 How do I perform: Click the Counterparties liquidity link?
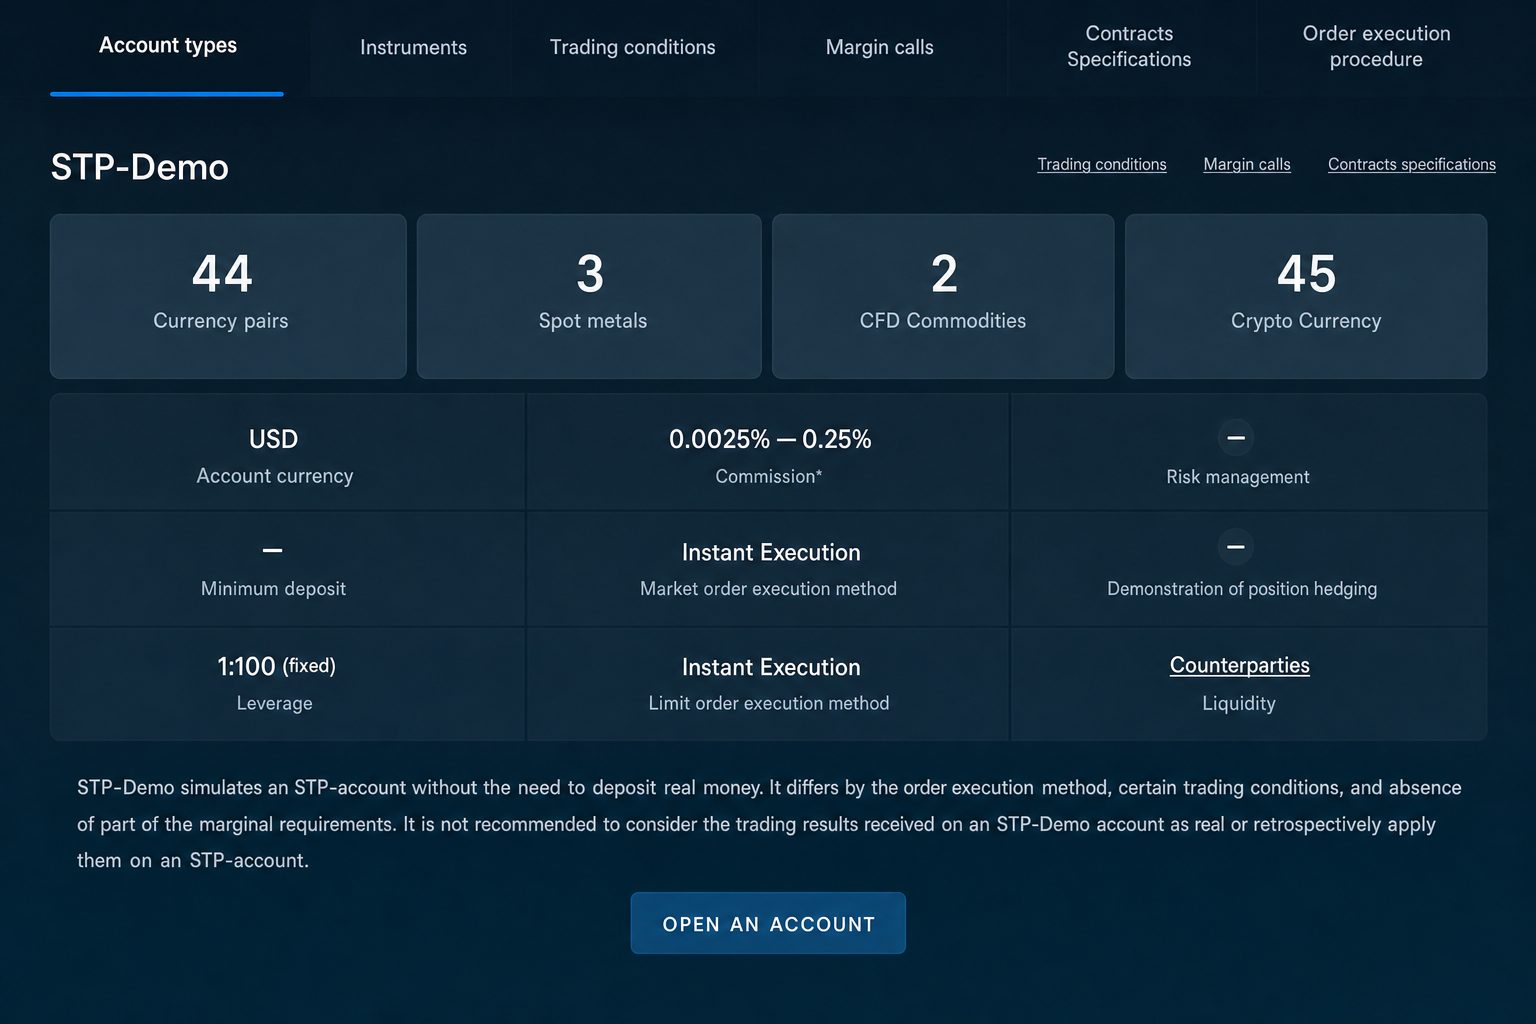click(x=1239, y=665)
